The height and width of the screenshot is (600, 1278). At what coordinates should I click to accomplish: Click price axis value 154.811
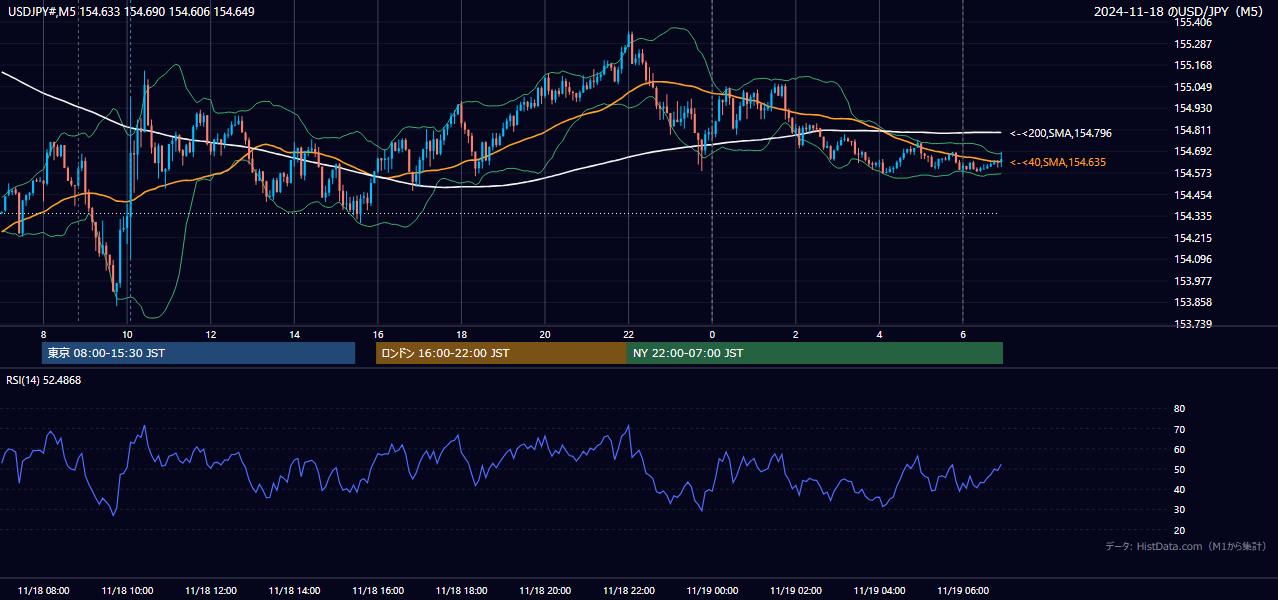coord(1193,130)
